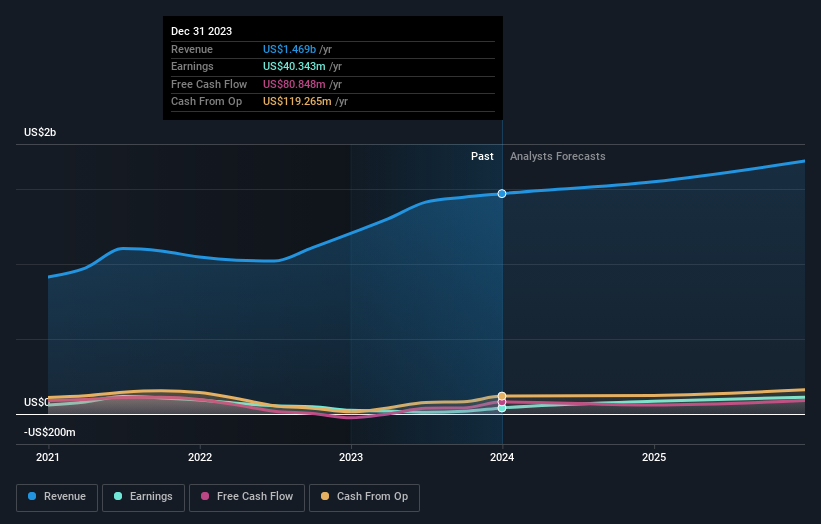Click the US$1.469b revenue value
This screenshot has width=821, height=524.
click(290, 49)
